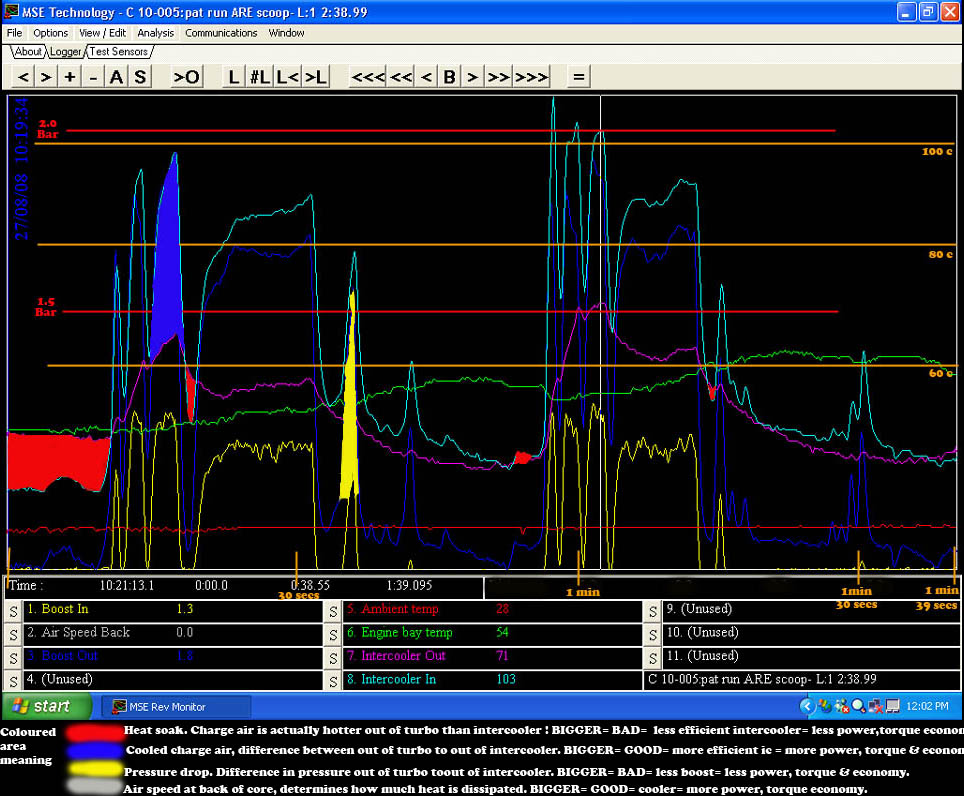Toggle the S button for Boost In
Screen dimensions: 964x796
click(x=14, y=612)
